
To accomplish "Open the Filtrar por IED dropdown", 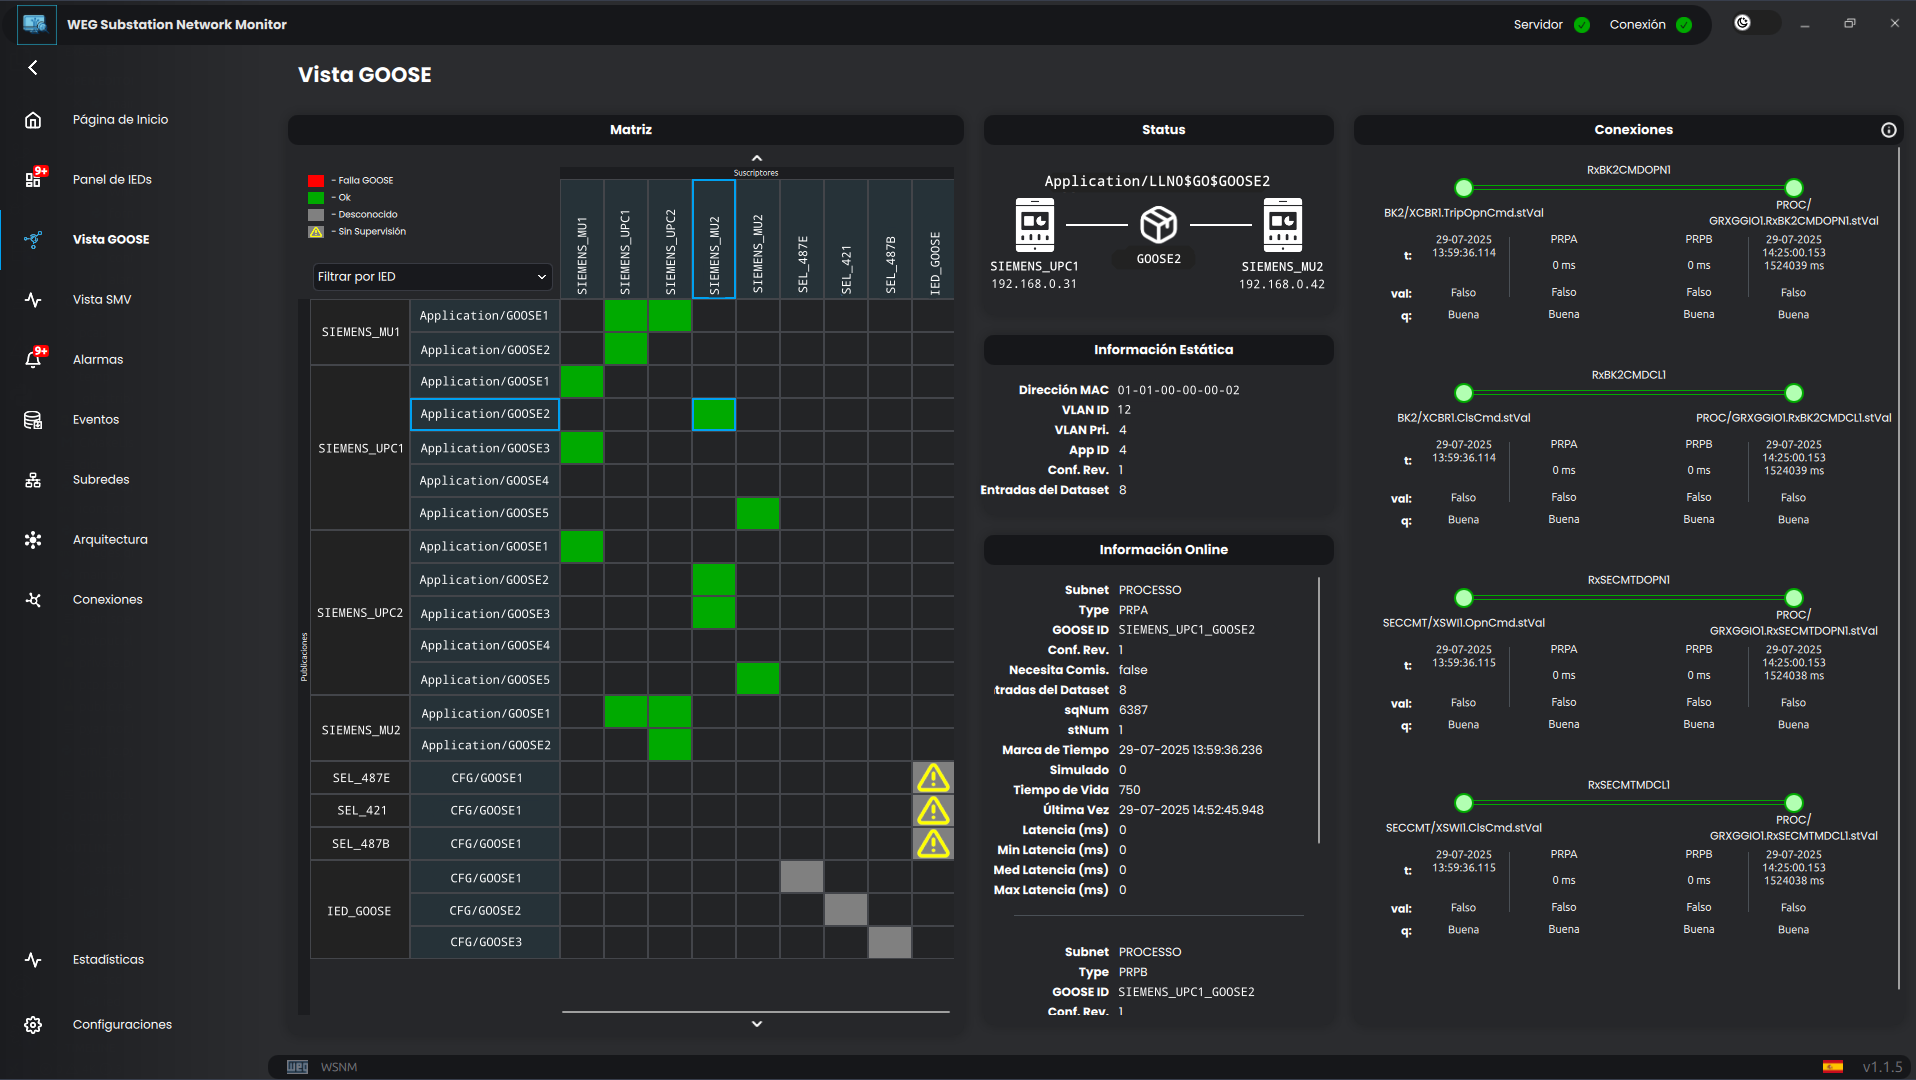I will point(432,277).
